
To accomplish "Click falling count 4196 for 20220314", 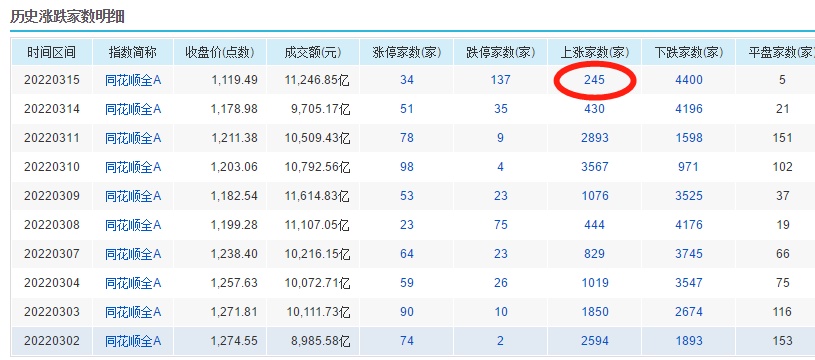I will tap(689, 109).
